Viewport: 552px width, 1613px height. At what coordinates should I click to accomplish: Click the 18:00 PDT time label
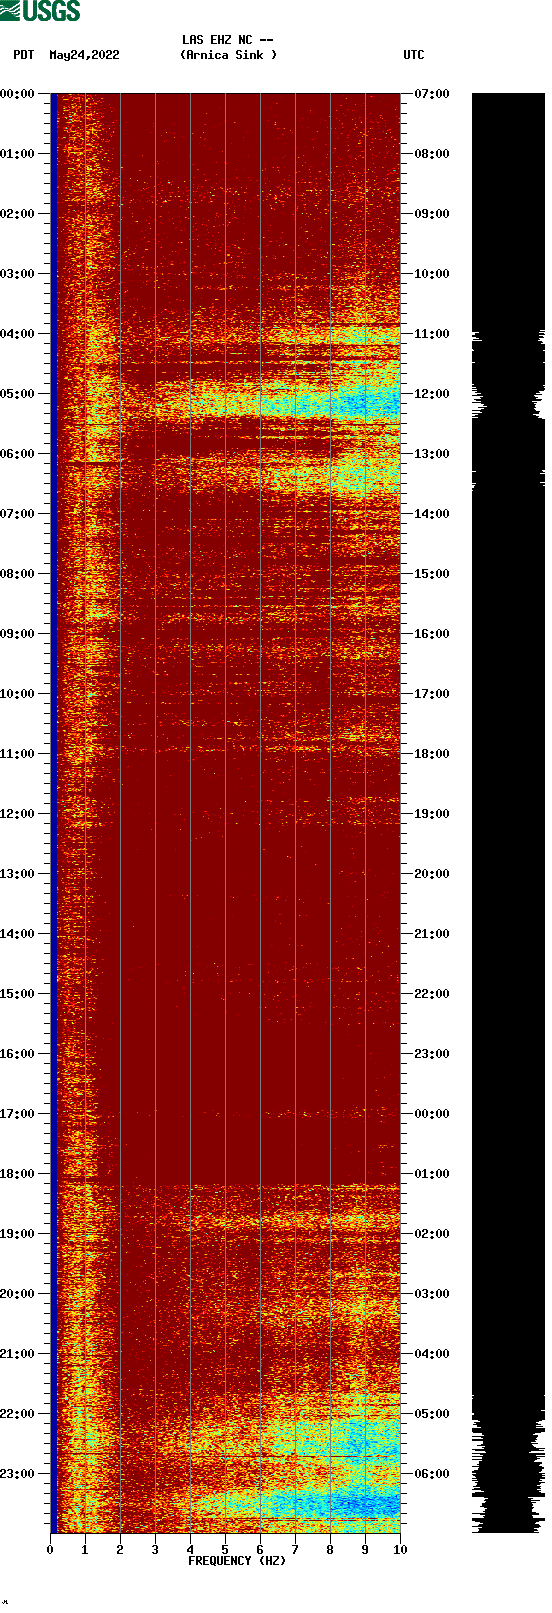click(x=17, y=1174)
